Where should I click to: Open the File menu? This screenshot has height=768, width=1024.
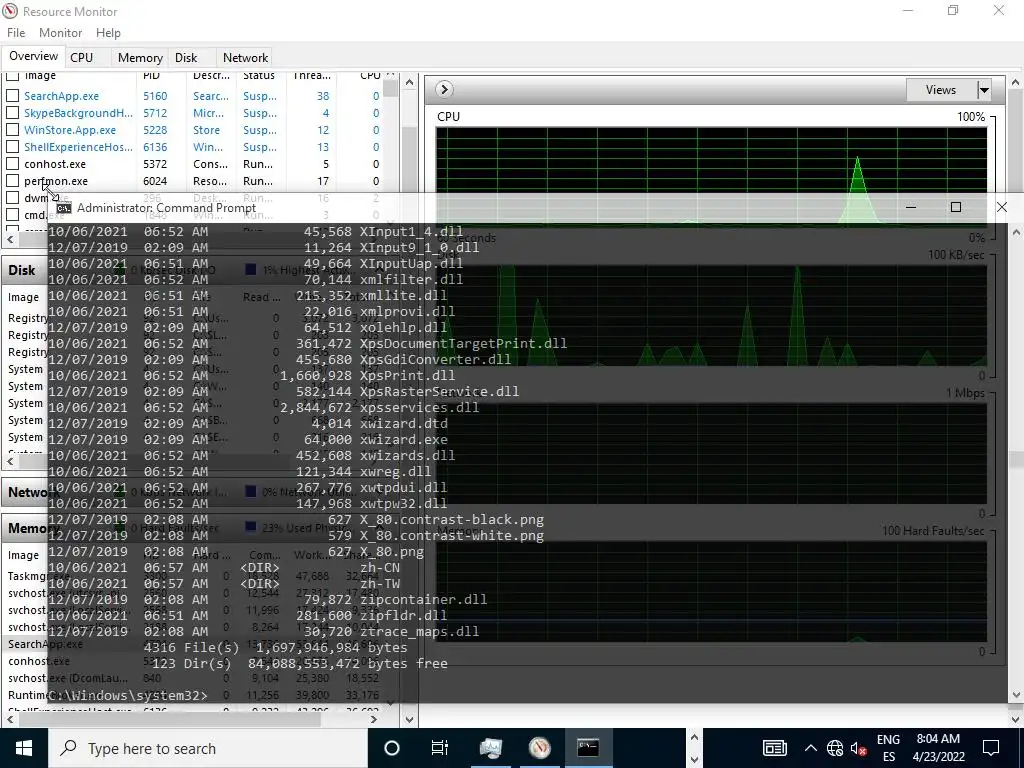coord(16,33)
